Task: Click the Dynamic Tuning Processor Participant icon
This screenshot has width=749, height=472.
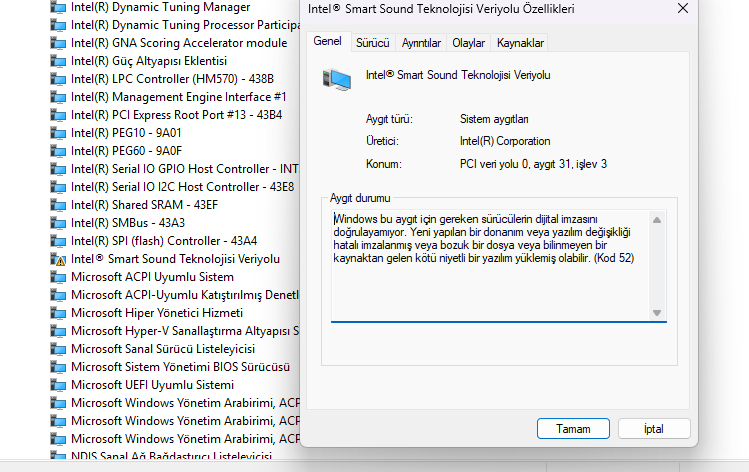Action: (x=58, y=25)
